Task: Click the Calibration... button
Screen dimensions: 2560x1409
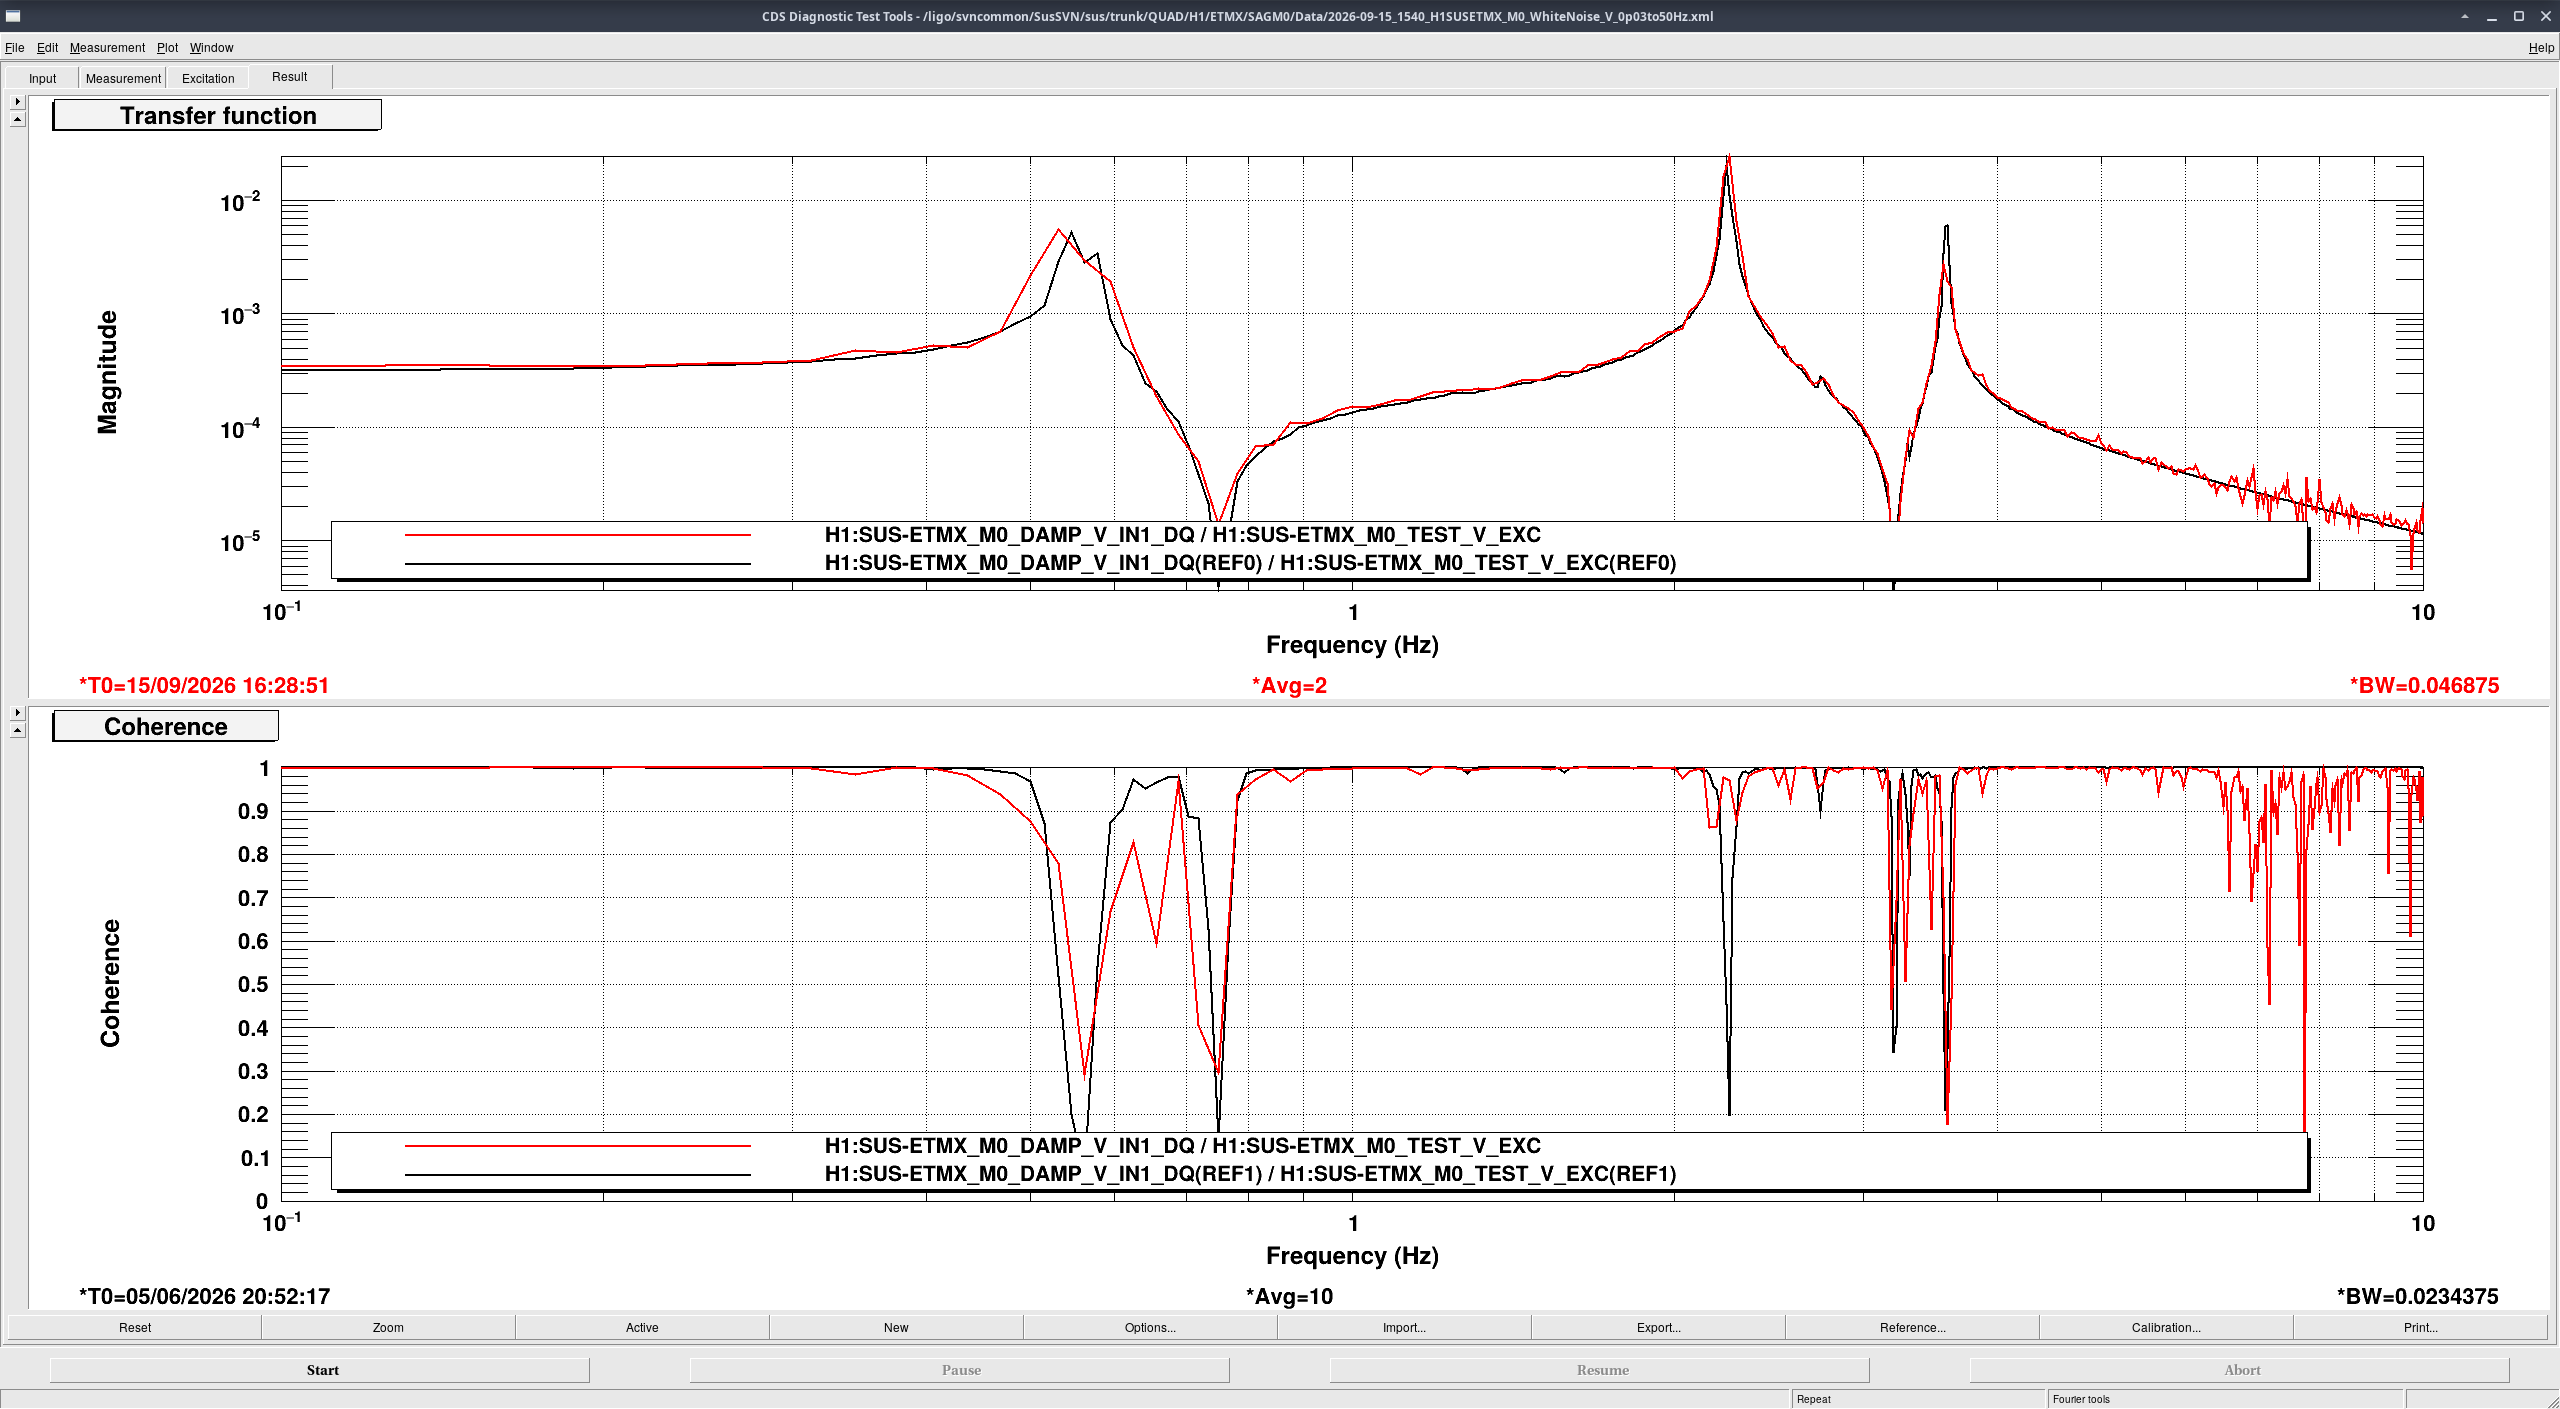Action: click(2166, 1327)
